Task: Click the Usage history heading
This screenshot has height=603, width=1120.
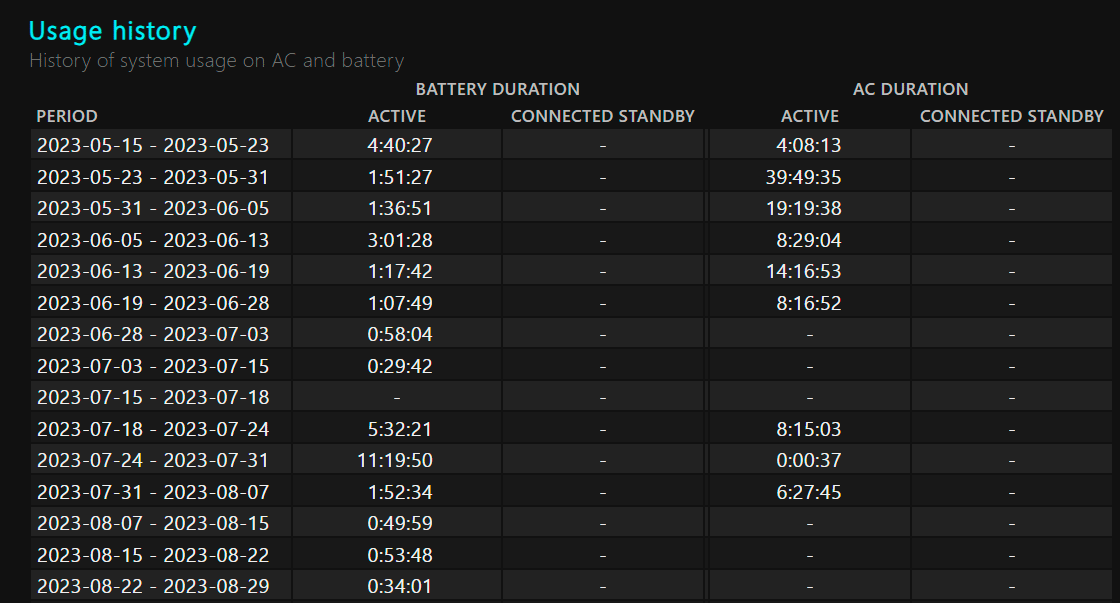Action: [x=112, y=31]
